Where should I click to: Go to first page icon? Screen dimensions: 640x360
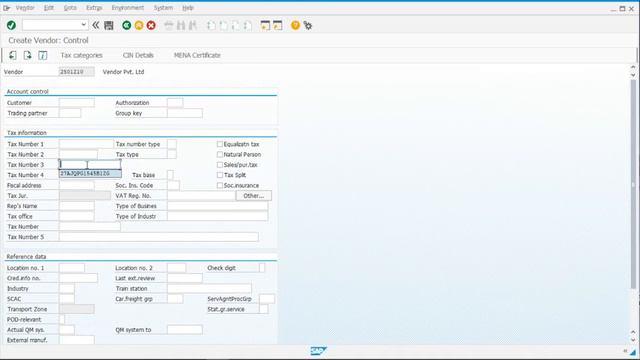tap(211, 25)
